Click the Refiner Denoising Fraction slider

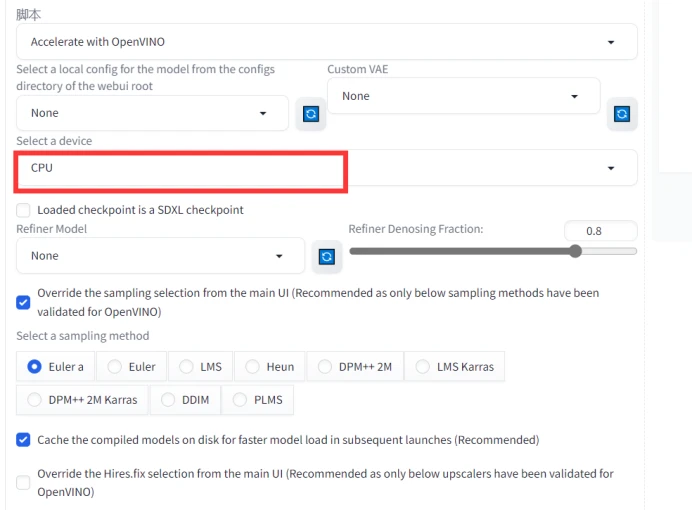pyautogui.click(x=492, y=251)
